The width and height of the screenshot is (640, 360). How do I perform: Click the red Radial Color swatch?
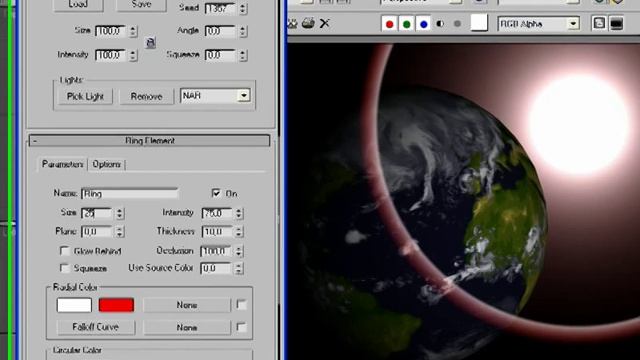116,305
